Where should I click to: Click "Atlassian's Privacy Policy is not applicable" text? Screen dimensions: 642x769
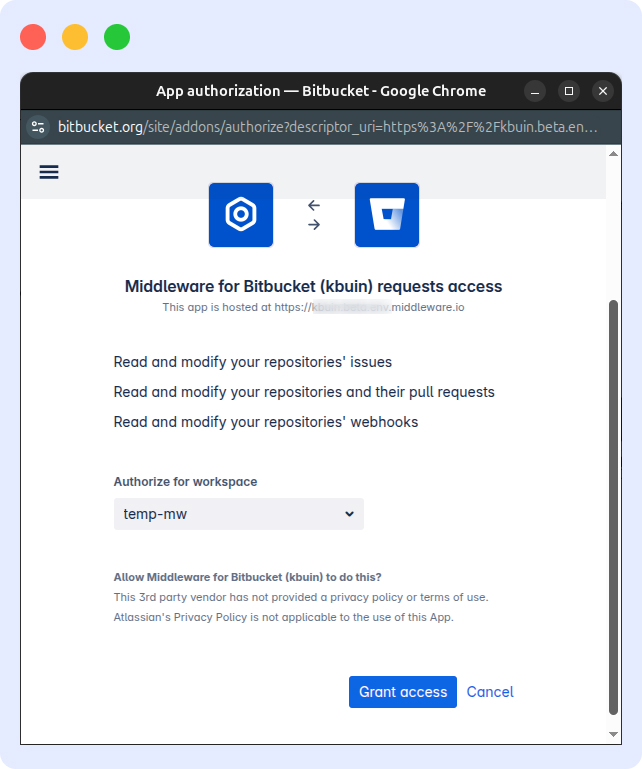[283, 617]
